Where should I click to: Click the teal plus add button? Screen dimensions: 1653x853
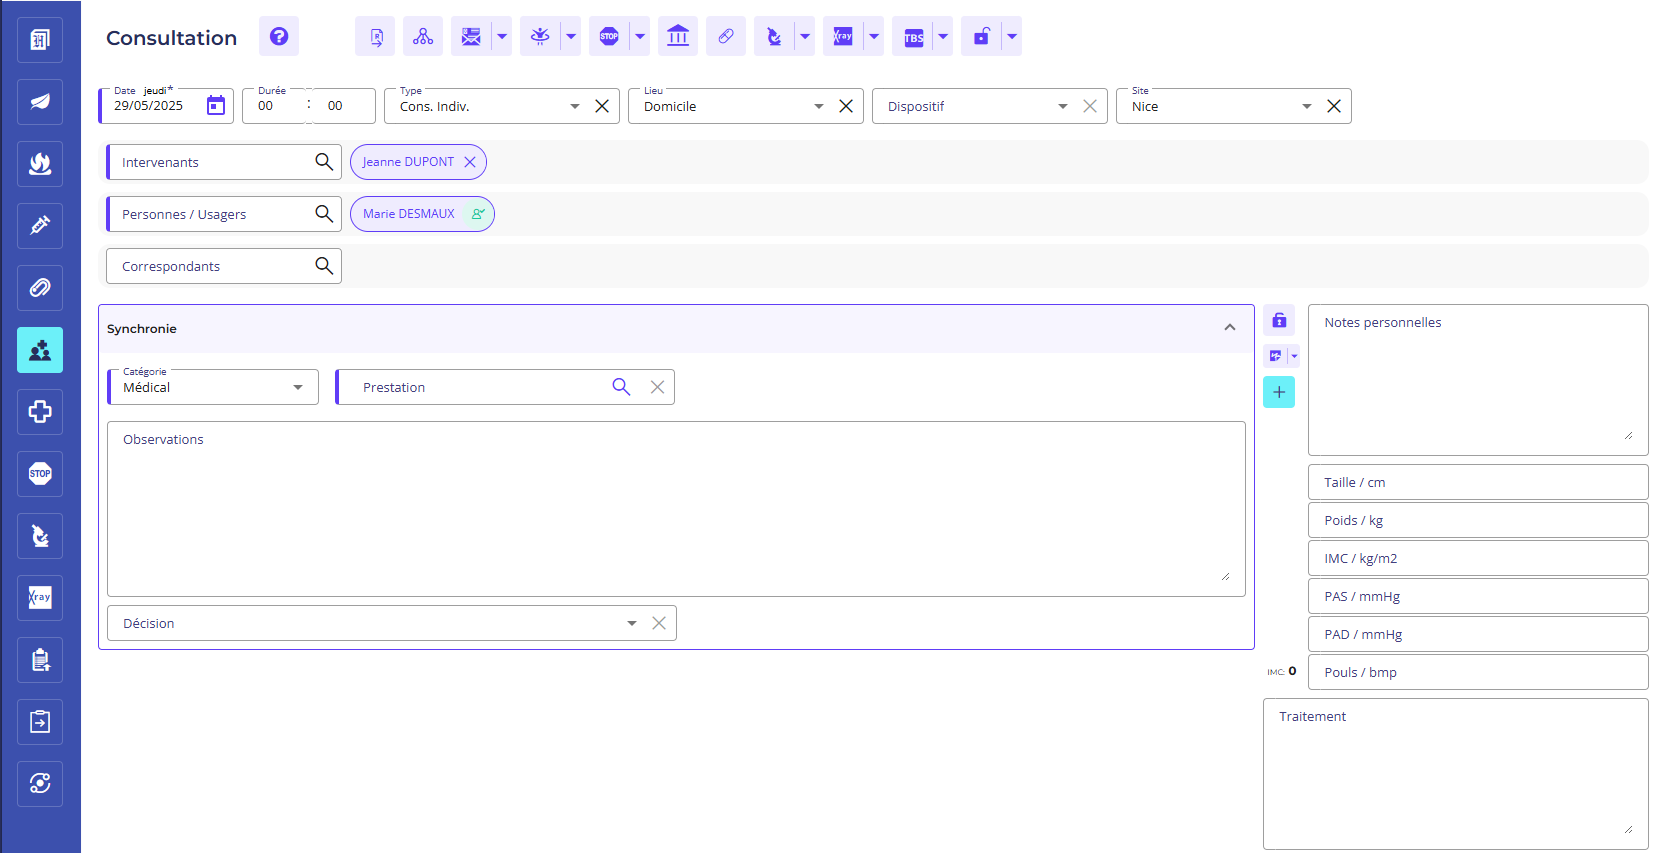[x=1279, y=392]
